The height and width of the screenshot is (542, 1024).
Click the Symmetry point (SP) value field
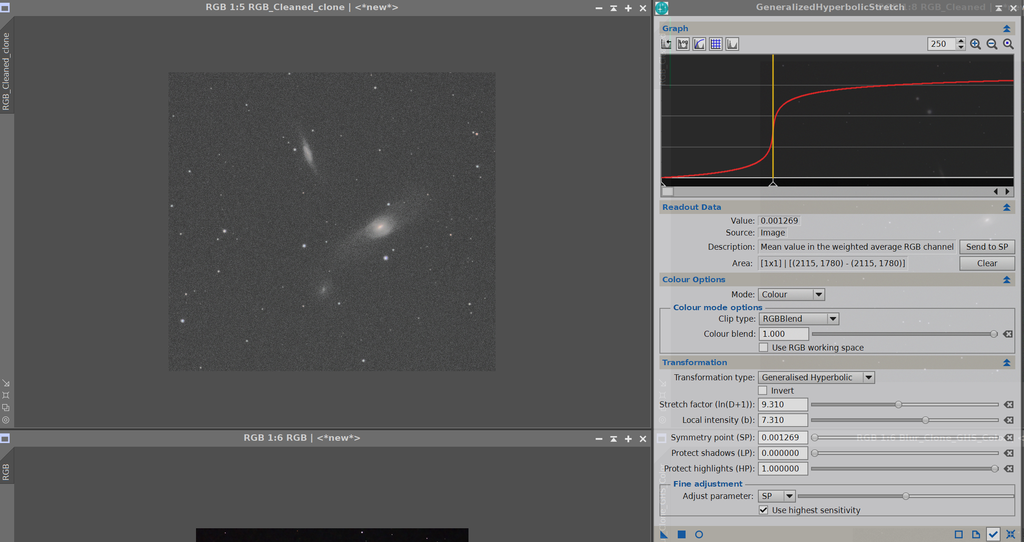pyautogui.click(x=782, y=438)
